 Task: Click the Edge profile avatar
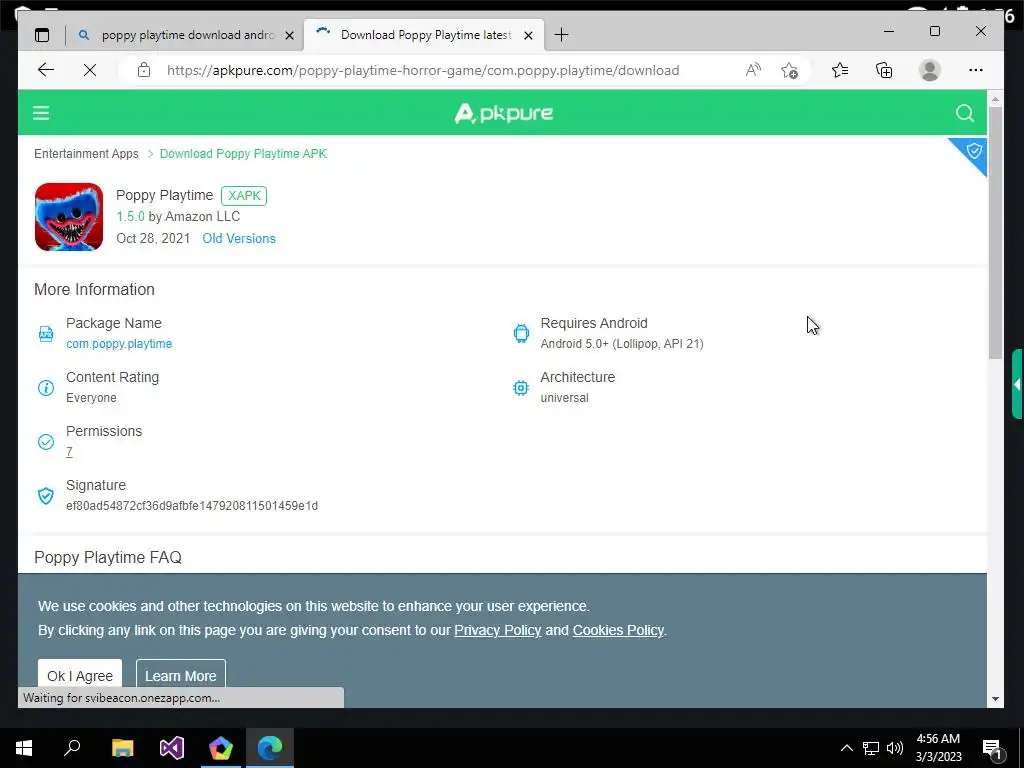929,70
